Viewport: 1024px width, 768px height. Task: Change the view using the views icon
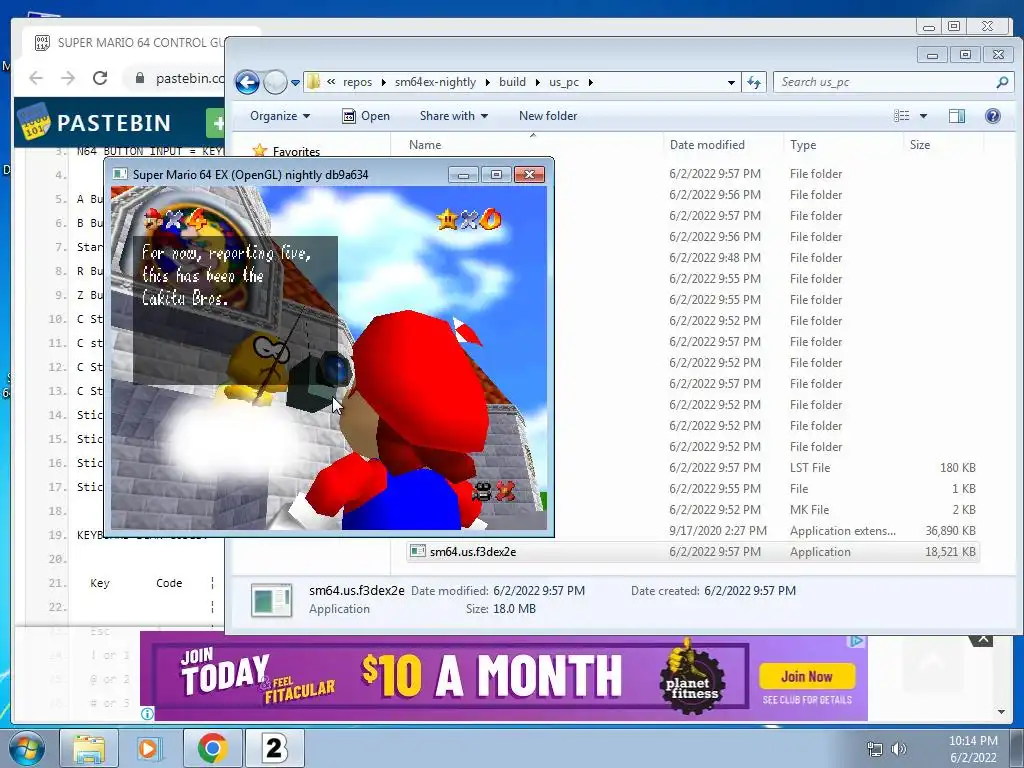[x=902, y=116]
